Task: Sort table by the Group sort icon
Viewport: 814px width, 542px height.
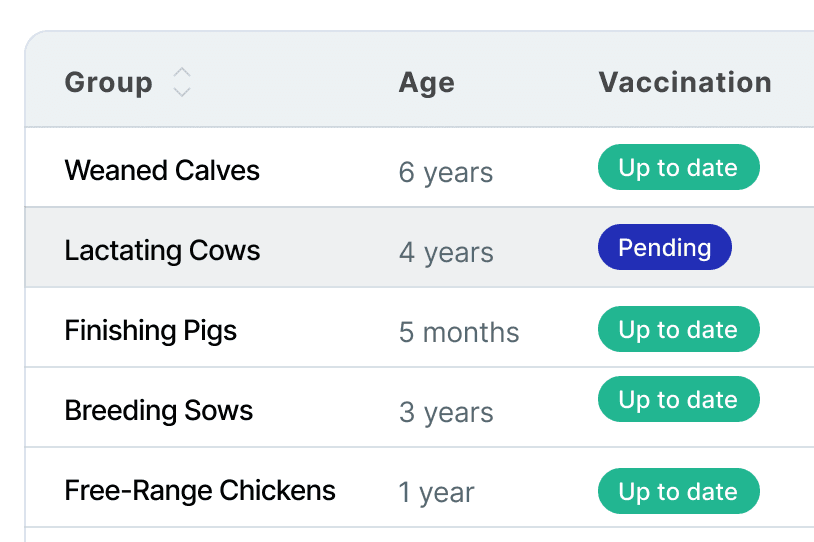Action: pos(182,82)
